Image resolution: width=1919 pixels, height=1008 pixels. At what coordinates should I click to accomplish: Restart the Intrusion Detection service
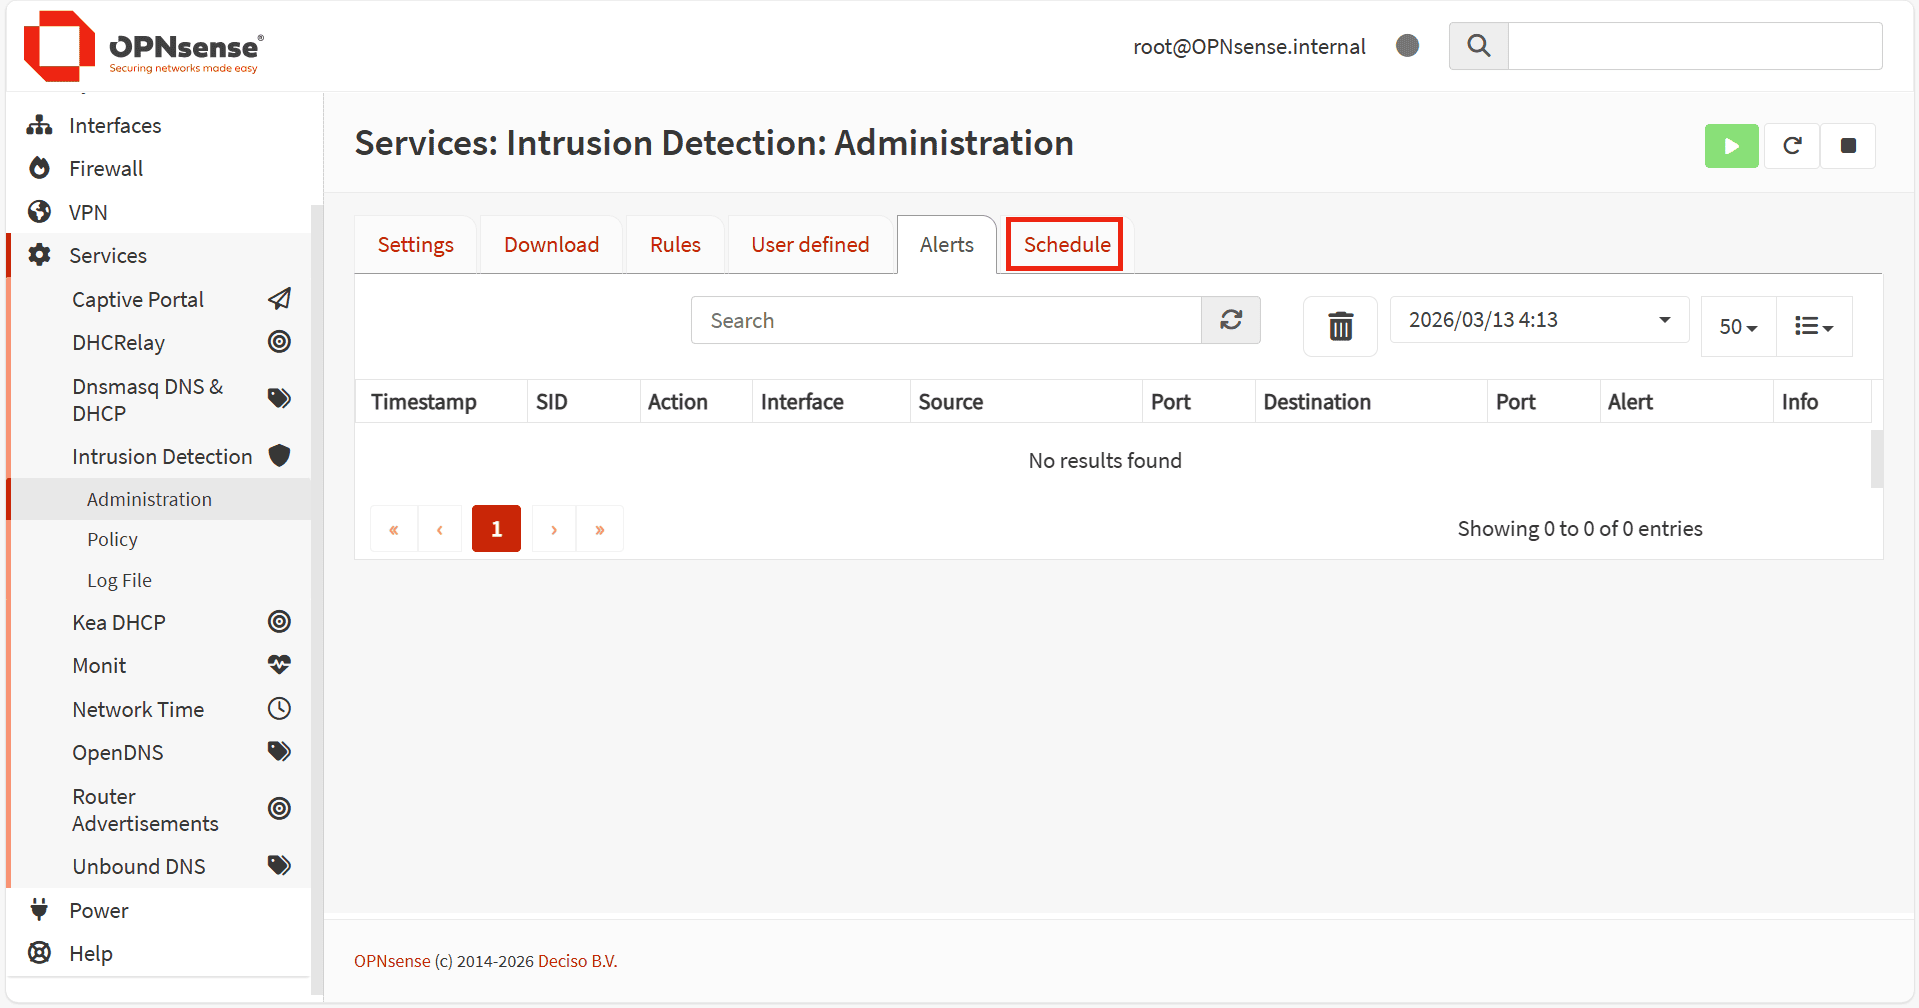[x=1791, y=146]
